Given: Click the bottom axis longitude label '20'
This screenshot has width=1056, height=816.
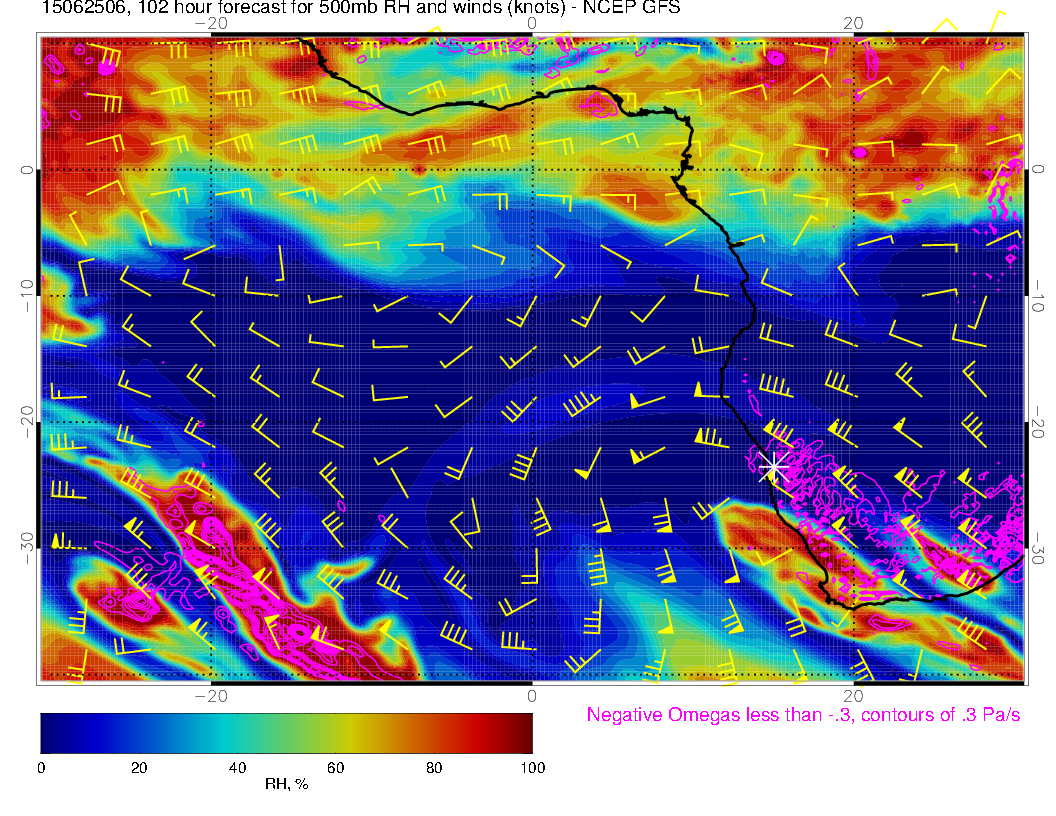Looking at the screenshot, I should tap(853, 696).
